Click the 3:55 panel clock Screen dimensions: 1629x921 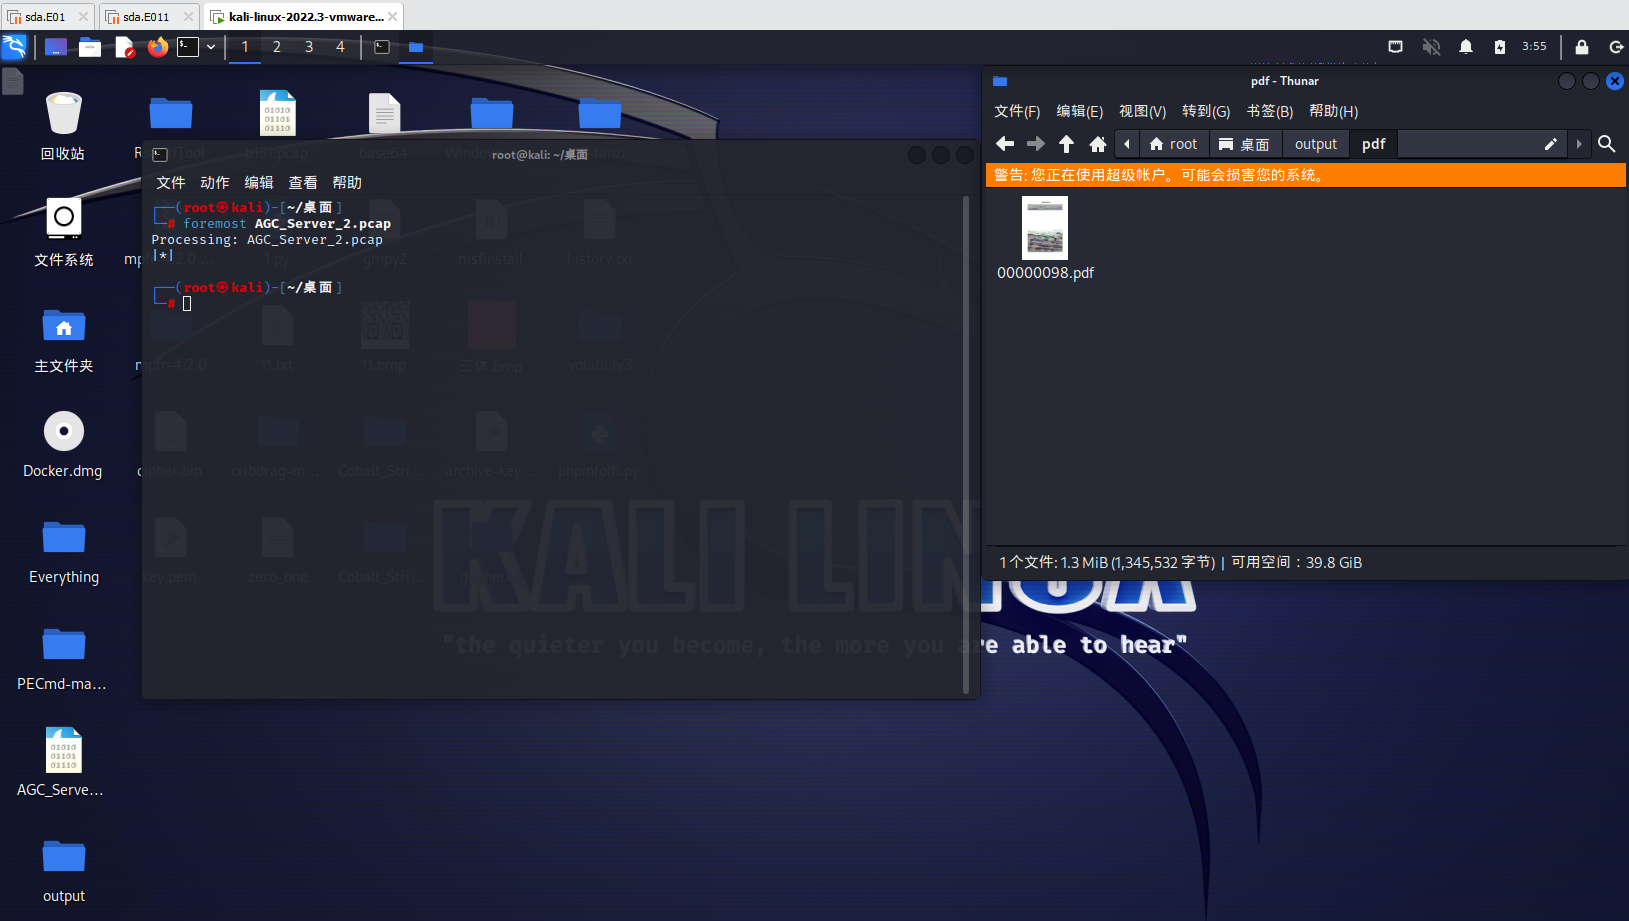(x=1534, y=46)
